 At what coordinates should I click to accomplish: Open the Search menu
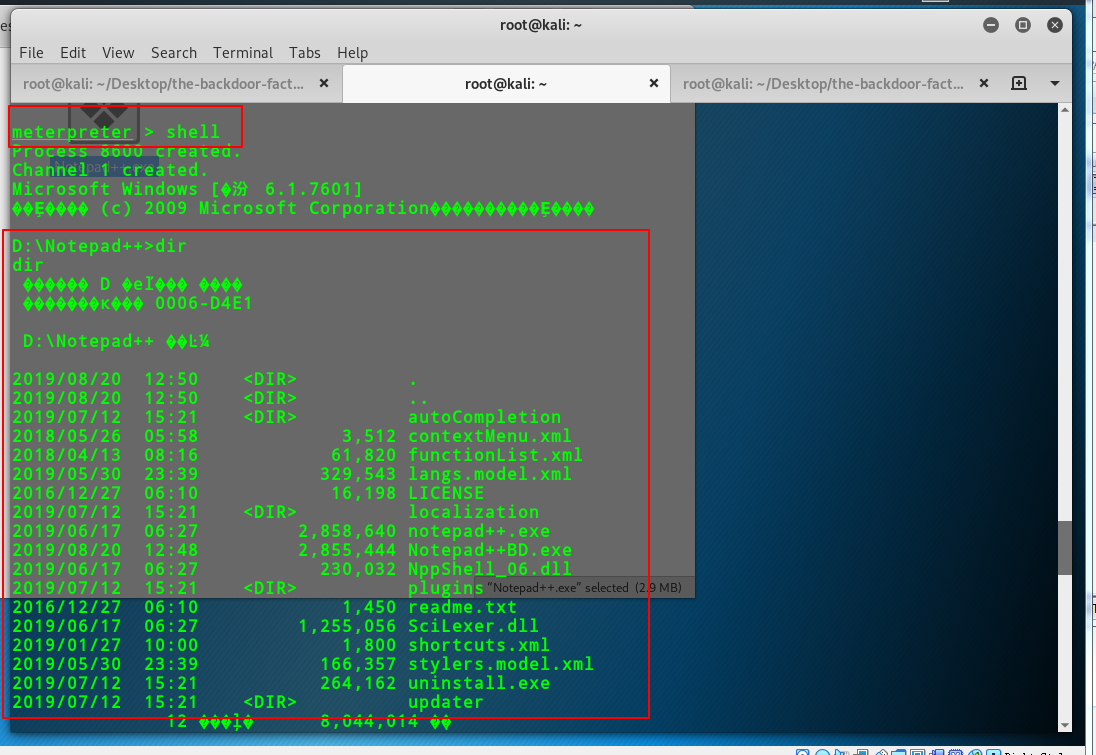click(x=174, y=53)
